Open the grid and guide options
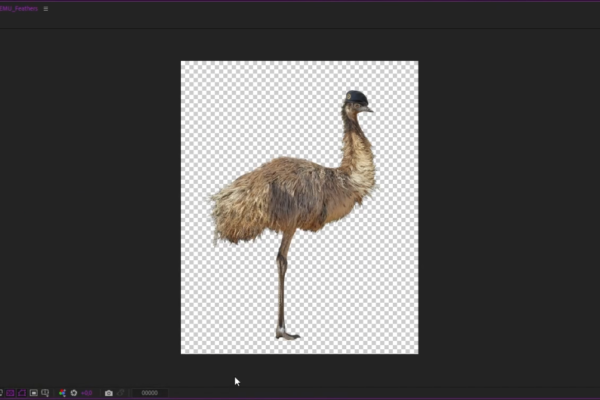This screenshot has width=600, height=400. (x=45, y=393)
